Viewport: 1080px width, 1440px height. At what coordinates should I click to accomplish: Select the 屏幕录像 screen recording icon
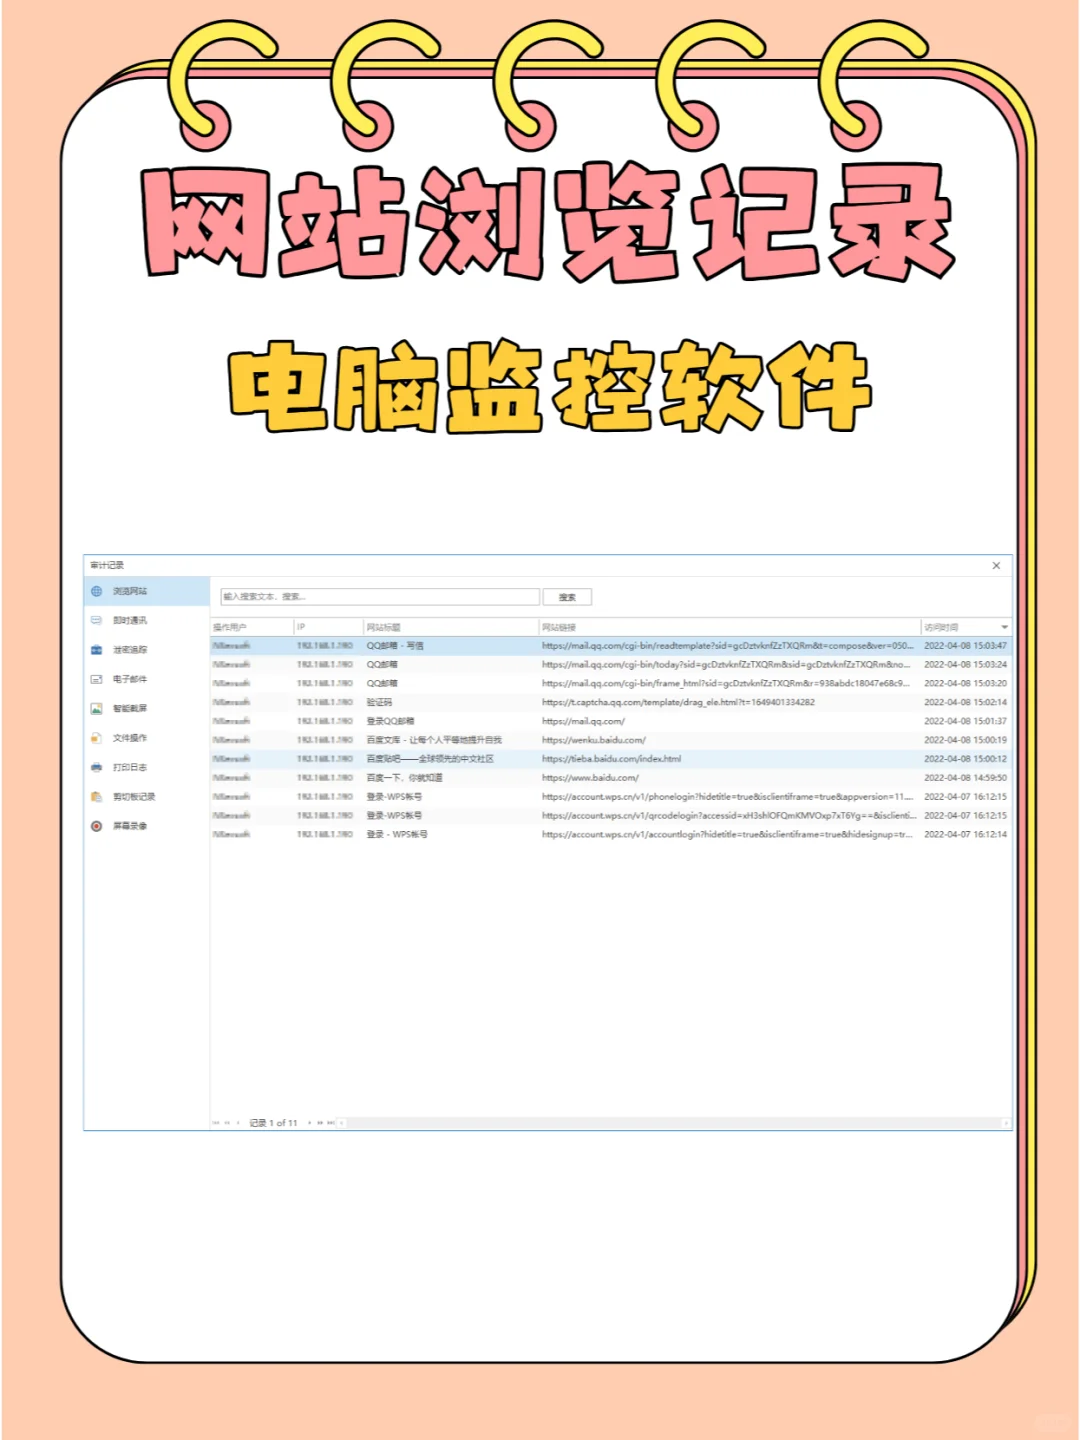96,826
